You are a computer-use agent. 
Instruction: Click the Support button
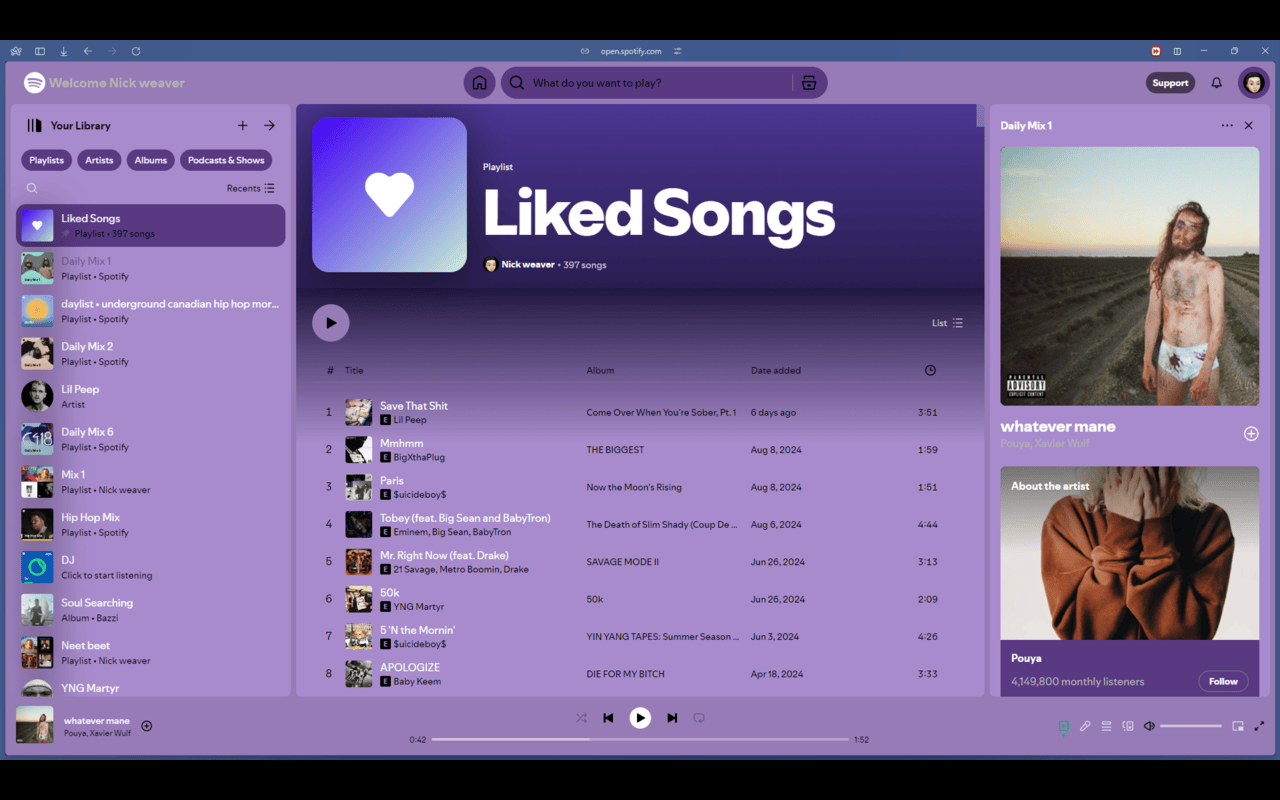click(x=1170, y=83)
